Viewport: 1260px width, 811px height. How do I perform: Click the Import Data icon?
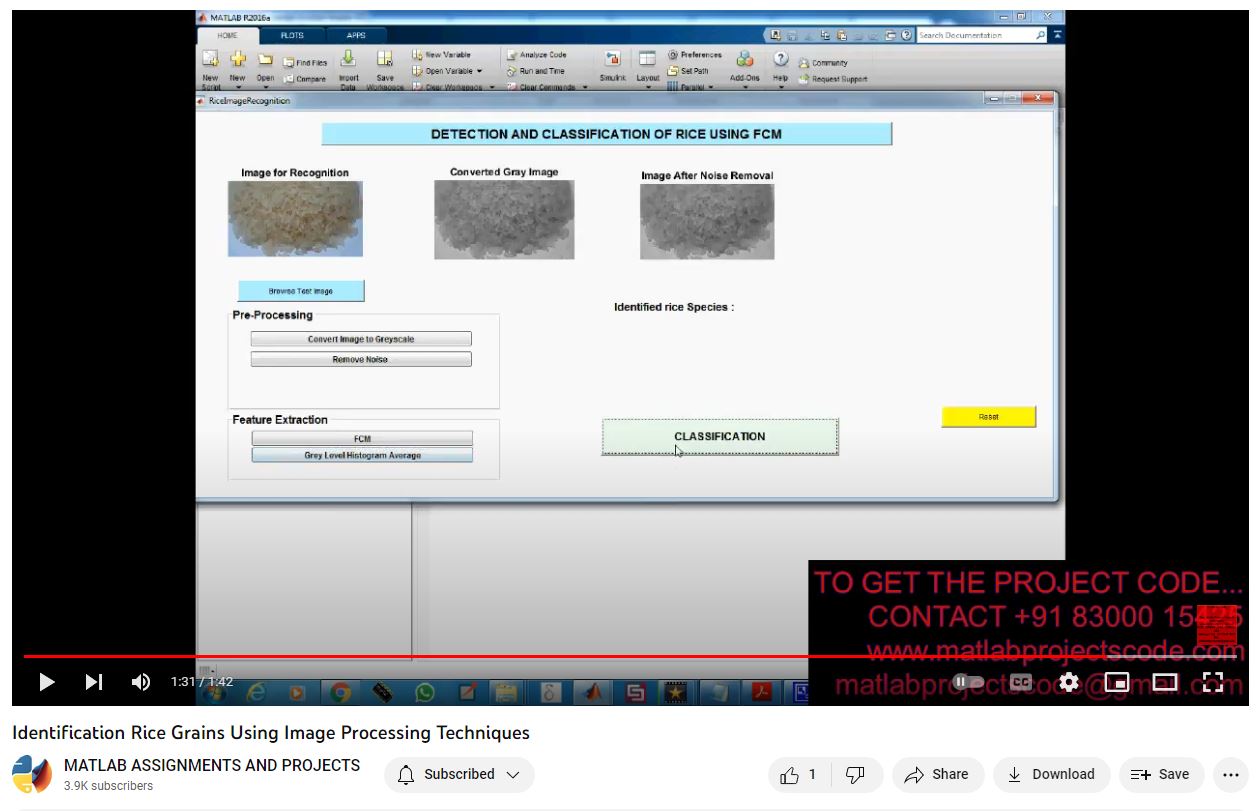[348, 59]
